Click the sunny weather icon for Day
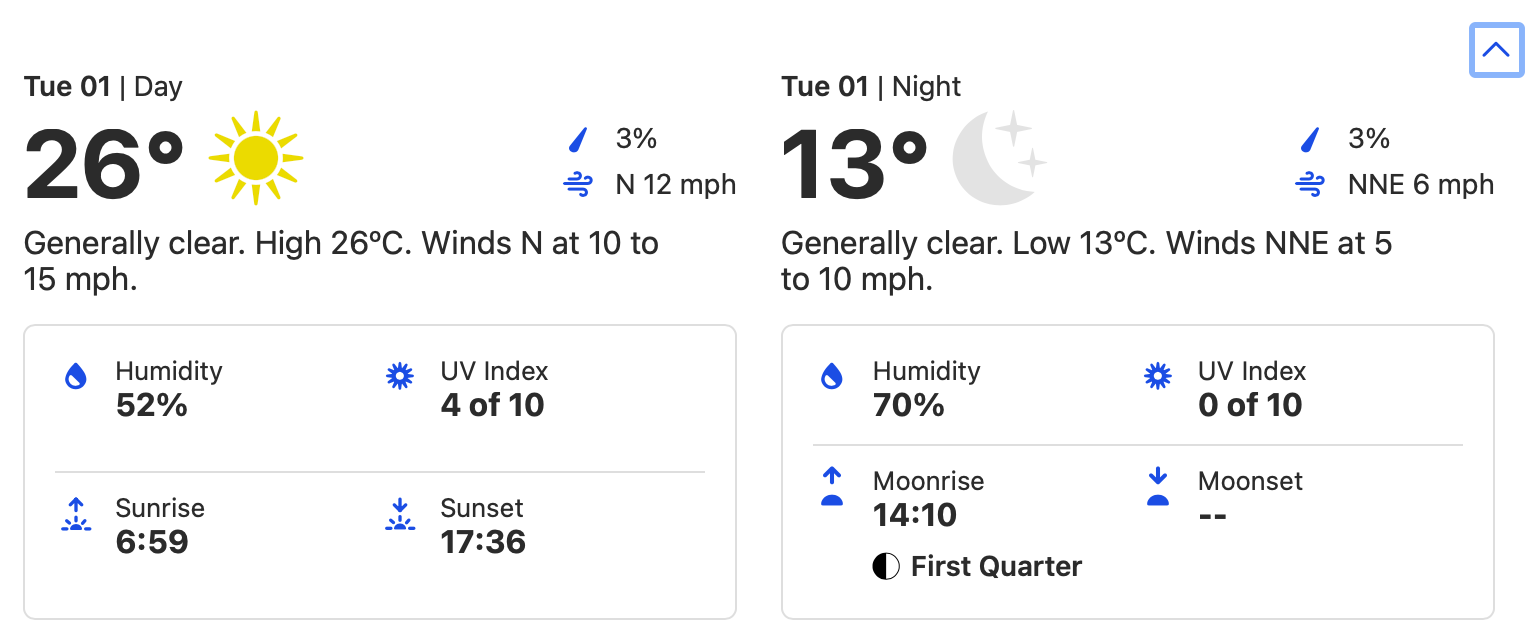This screenshot has height=642, width=1538. coord(256,158)
